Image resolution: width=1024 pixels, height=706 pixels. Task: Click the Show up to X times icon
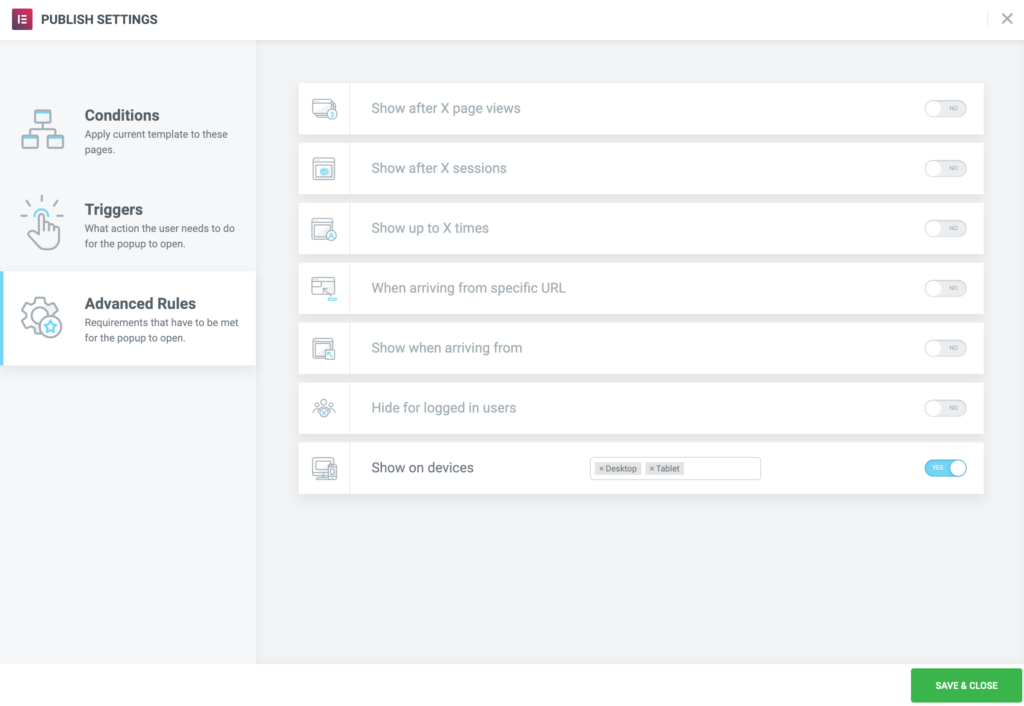(324, 228)
